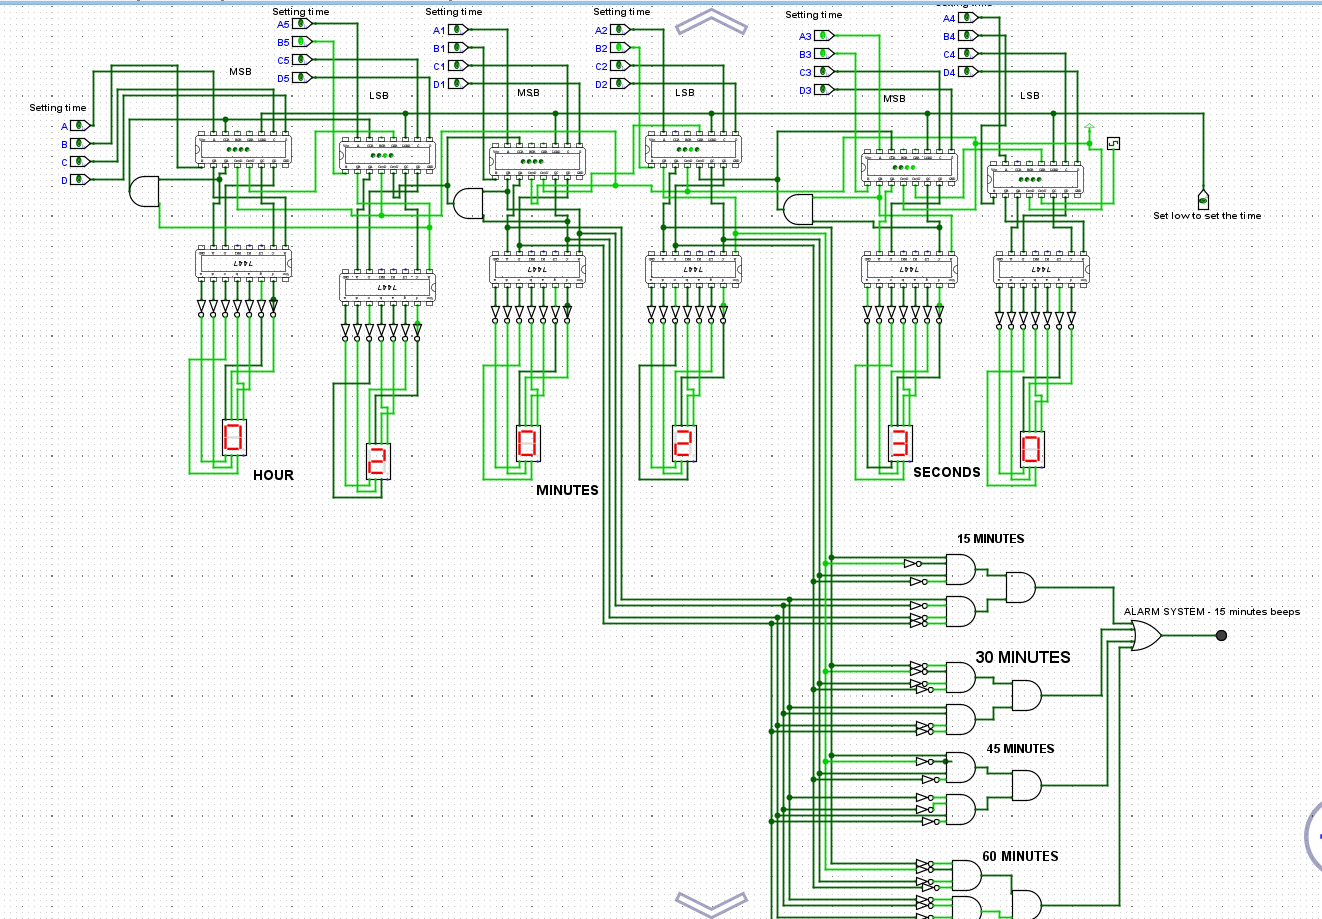This screenshot has height=919, width=1322.
Task: Click the '60 MINUTES' label
Action: 1020,857
